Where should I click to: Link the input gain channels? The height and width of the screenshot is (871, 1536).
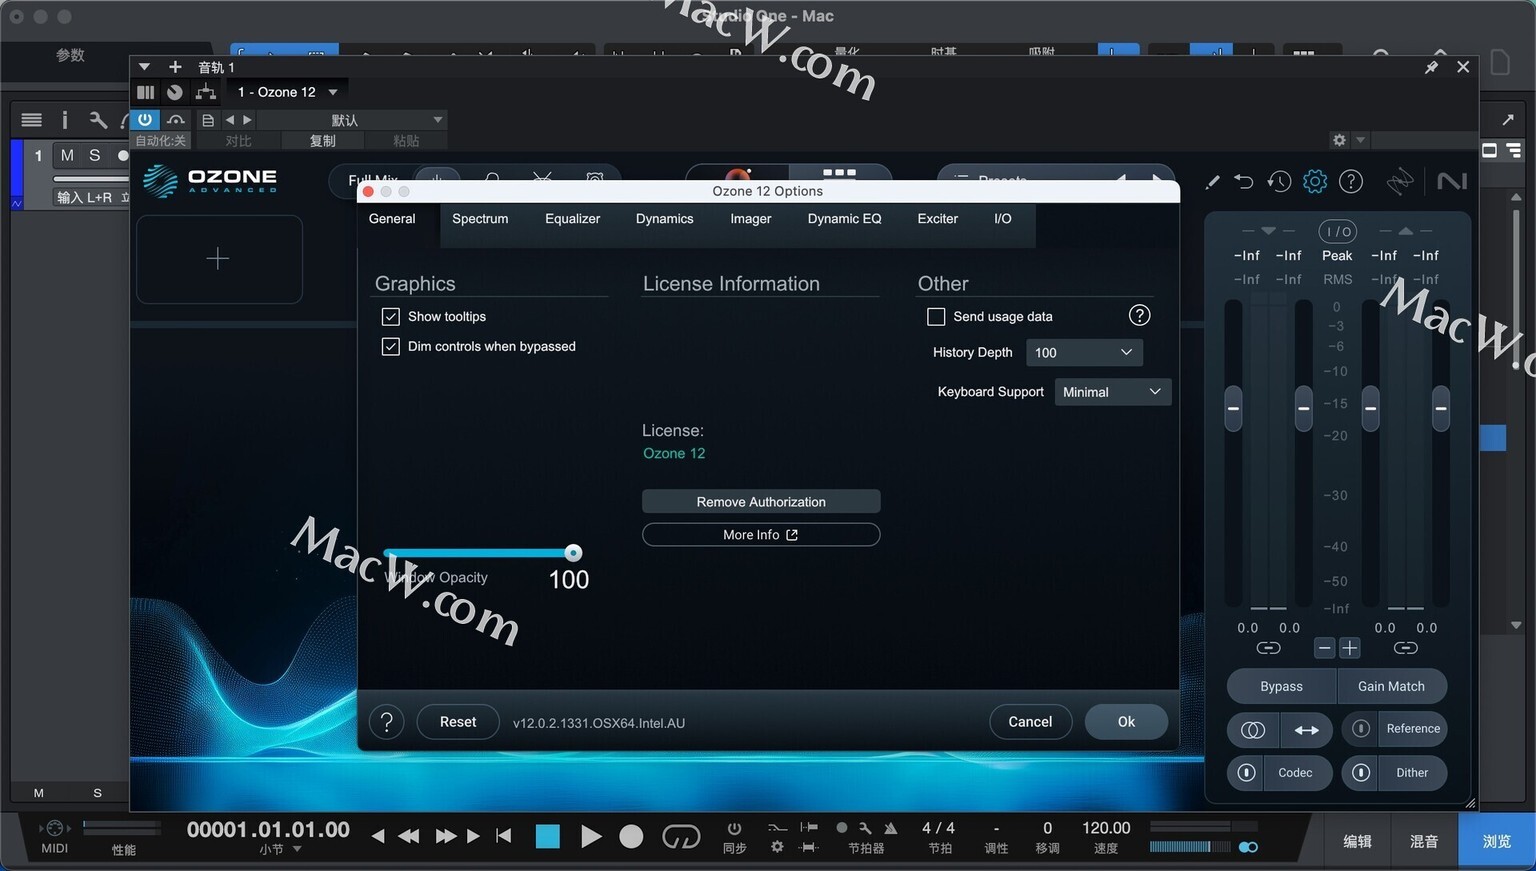(1268, 648)
